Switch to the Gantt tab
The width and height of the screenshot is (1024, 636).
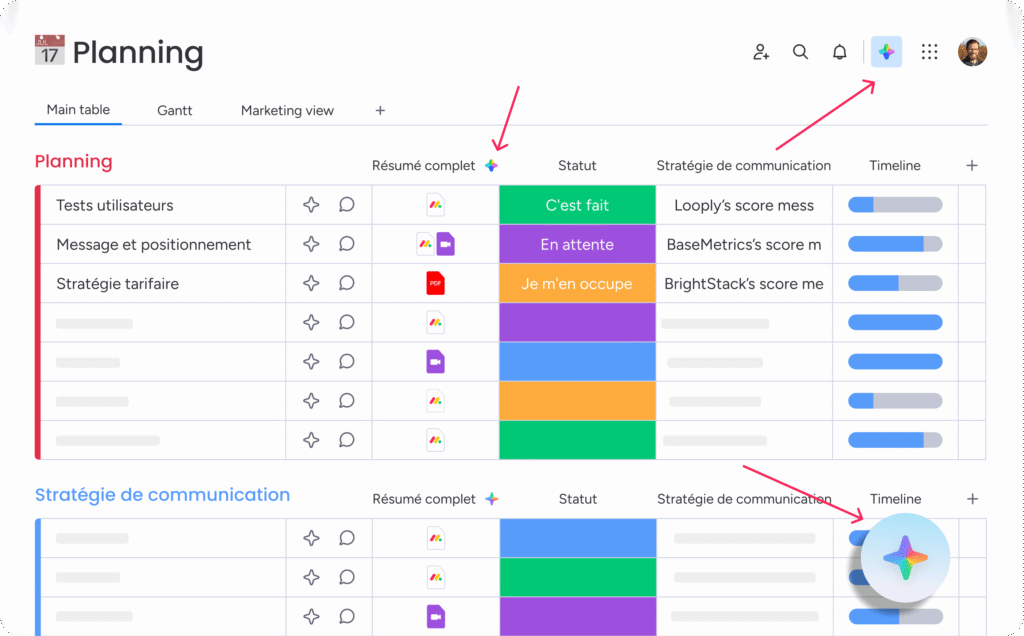[174, 110]
